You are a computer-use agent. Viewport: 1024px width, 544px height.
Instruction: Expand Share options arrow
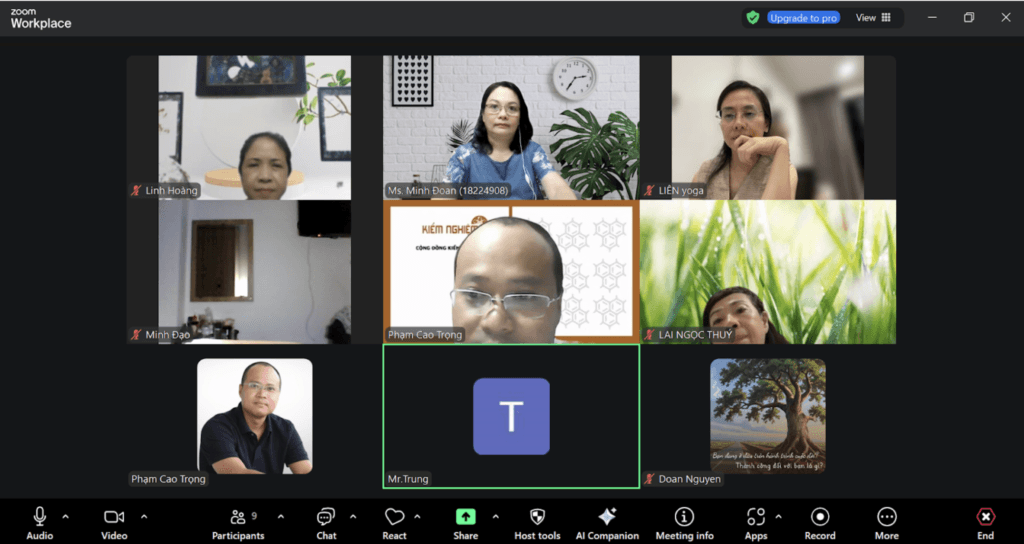click(495, 517)
